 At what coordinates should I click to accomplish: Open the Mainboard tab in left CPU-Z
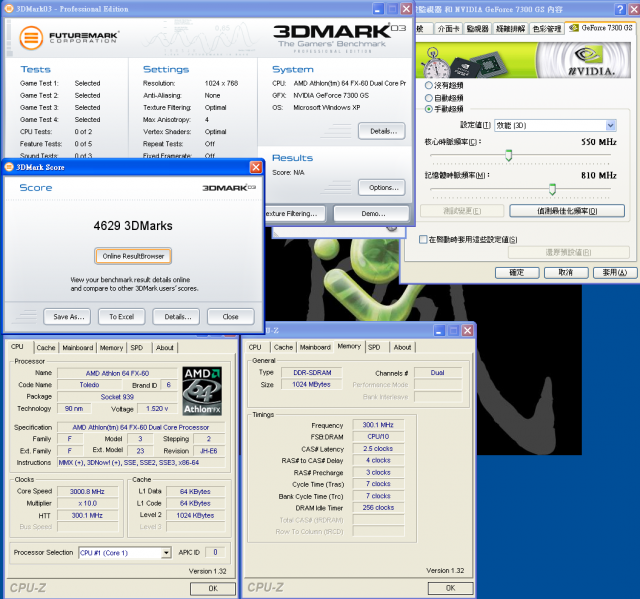(78, 348)
